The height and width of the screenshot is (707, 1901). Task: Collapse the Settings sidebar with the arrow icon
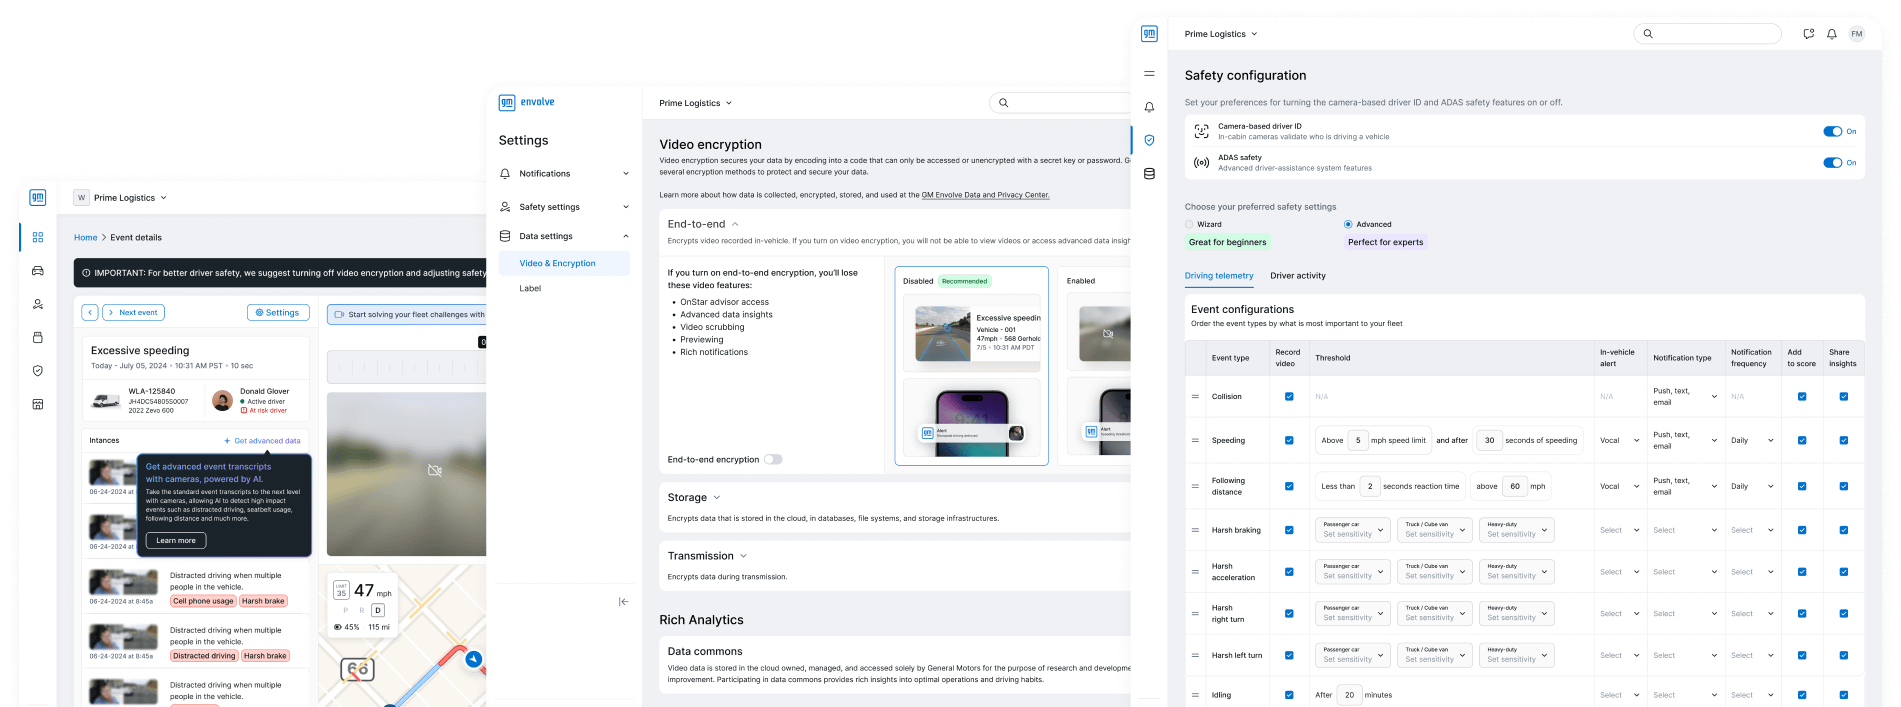(x=623, y=601)
